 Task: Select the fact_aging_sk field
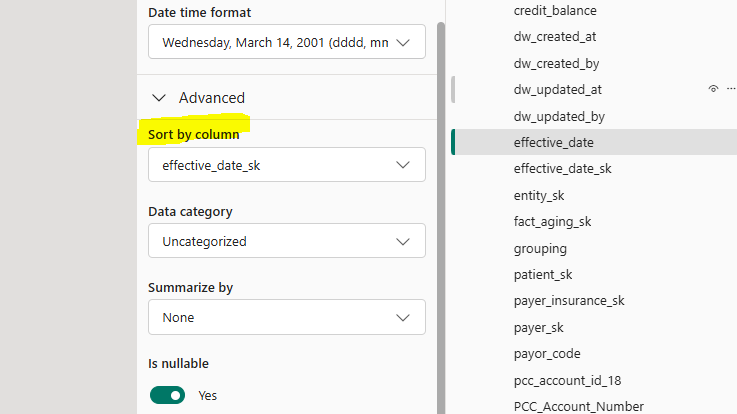[552, 222]
